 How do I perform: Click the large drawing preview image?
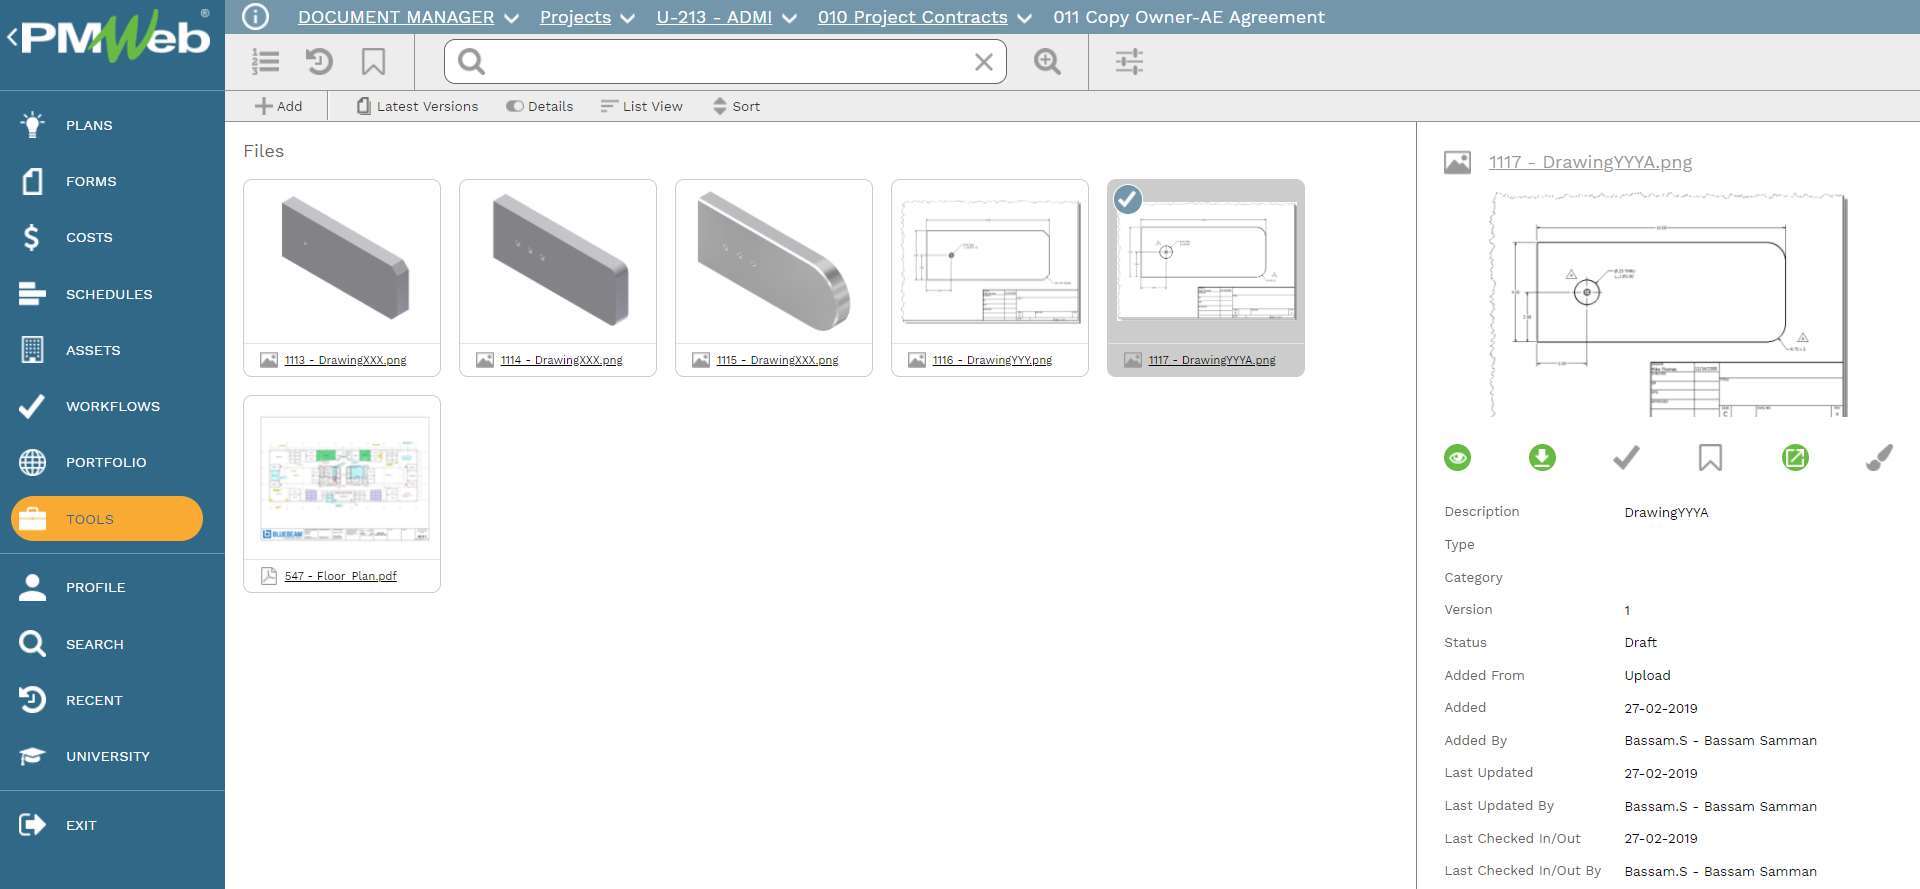pyautogui.click(x=1668, y=304)
